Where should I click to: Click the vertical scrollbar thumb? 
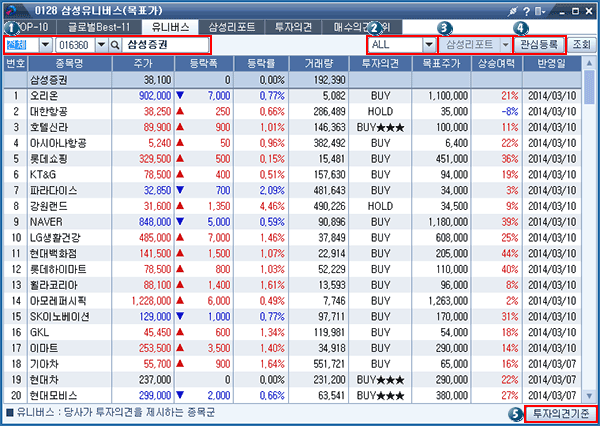(589, 87)
